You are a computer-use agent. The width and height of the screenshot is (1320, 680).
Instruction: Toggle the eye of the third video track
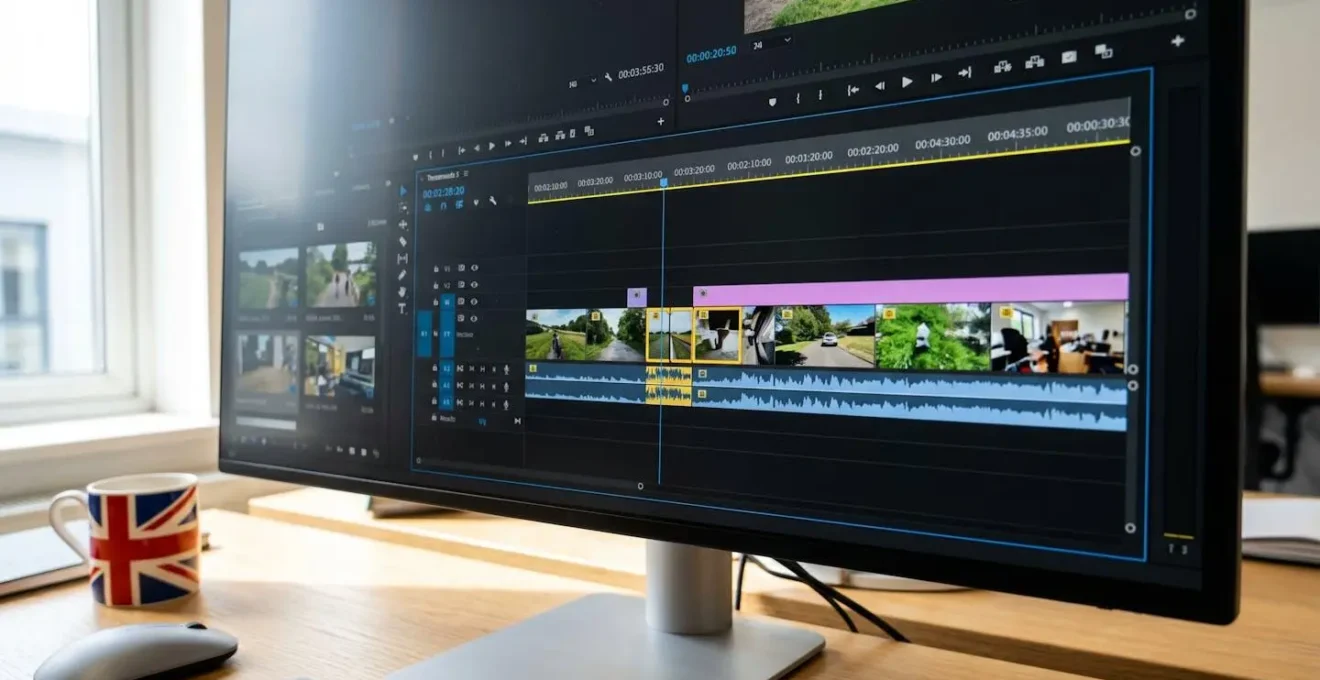[474, 301]
